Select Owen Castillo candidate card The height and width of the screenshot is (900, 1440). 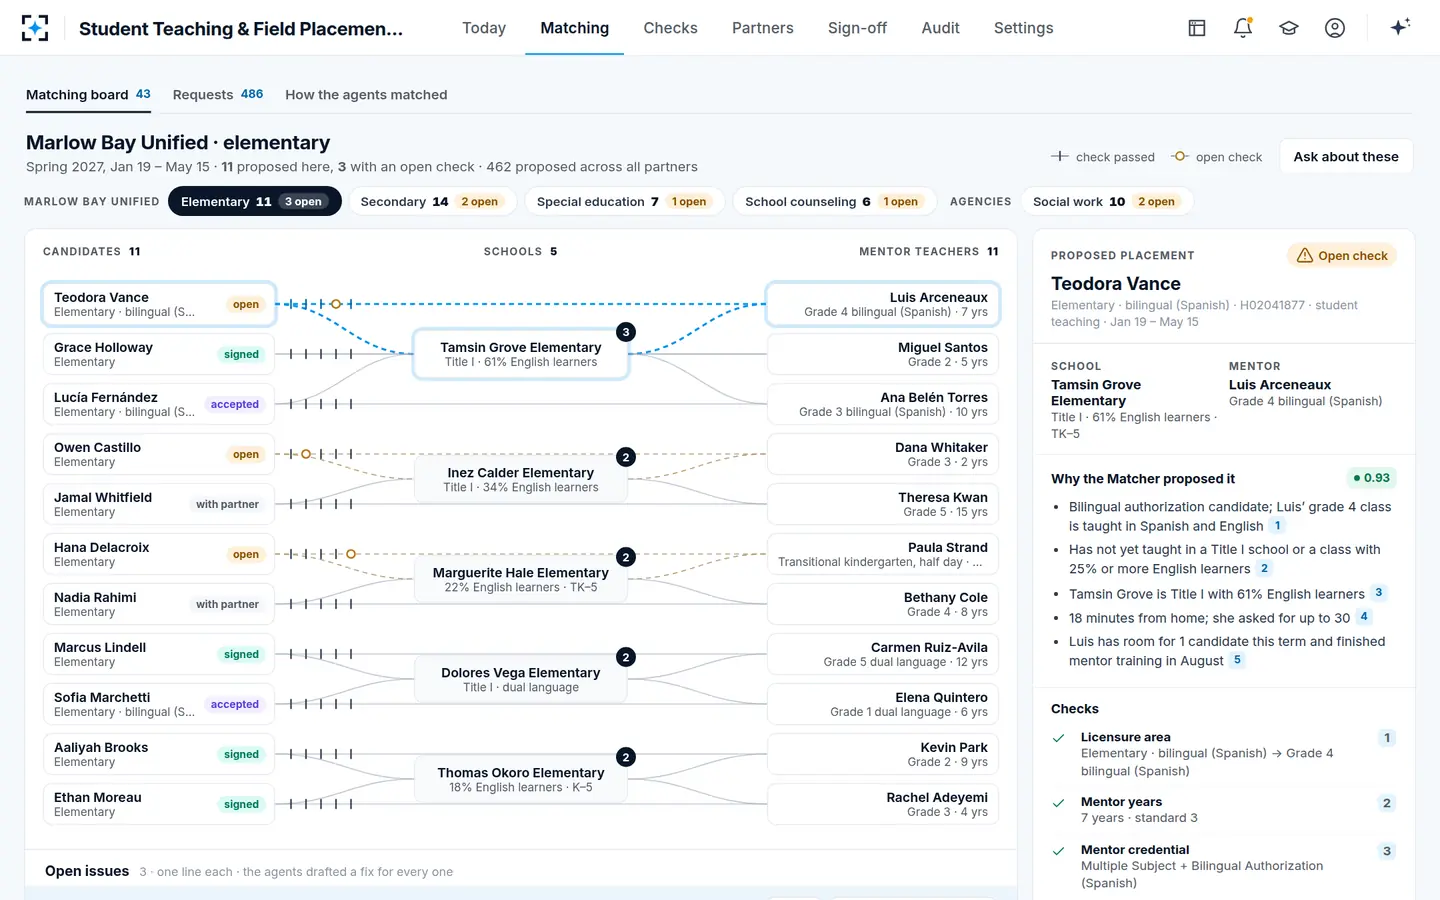point(159,454)
